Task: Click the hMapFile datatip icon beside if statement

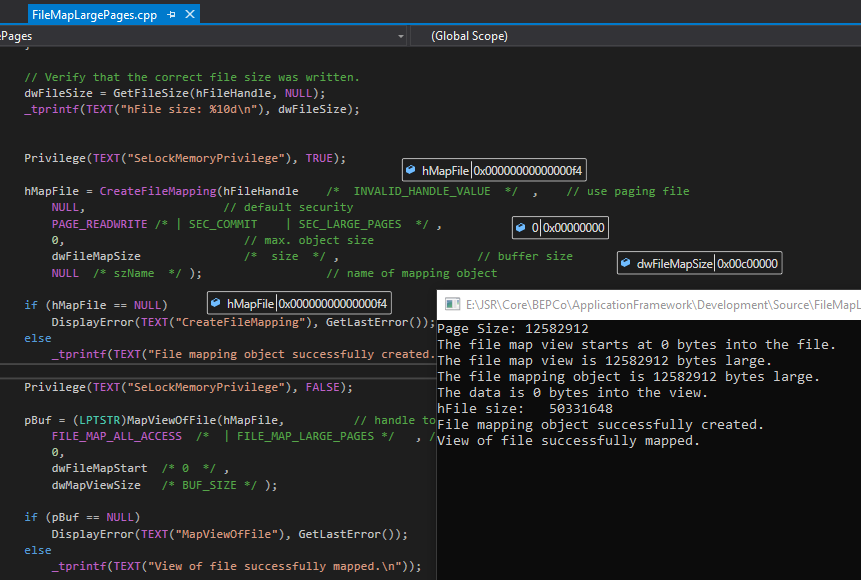Action: (216, 303)
